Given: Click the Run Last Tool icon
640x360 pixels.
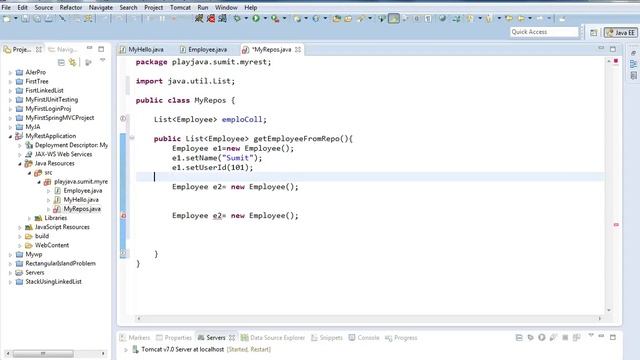Looking at the screenshot, I should (275, 18).
